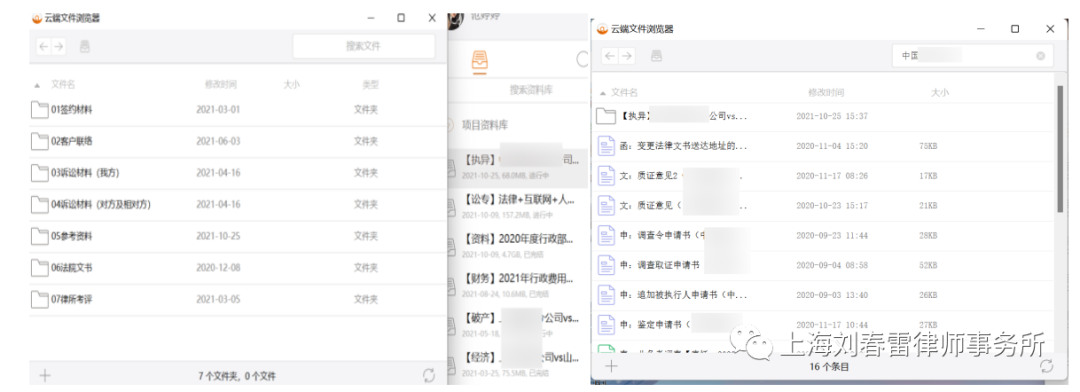This screenshot has width=1080, height=392.
Task: Select the 【经济】 project in middle panel
Action: tap(519, 365)
